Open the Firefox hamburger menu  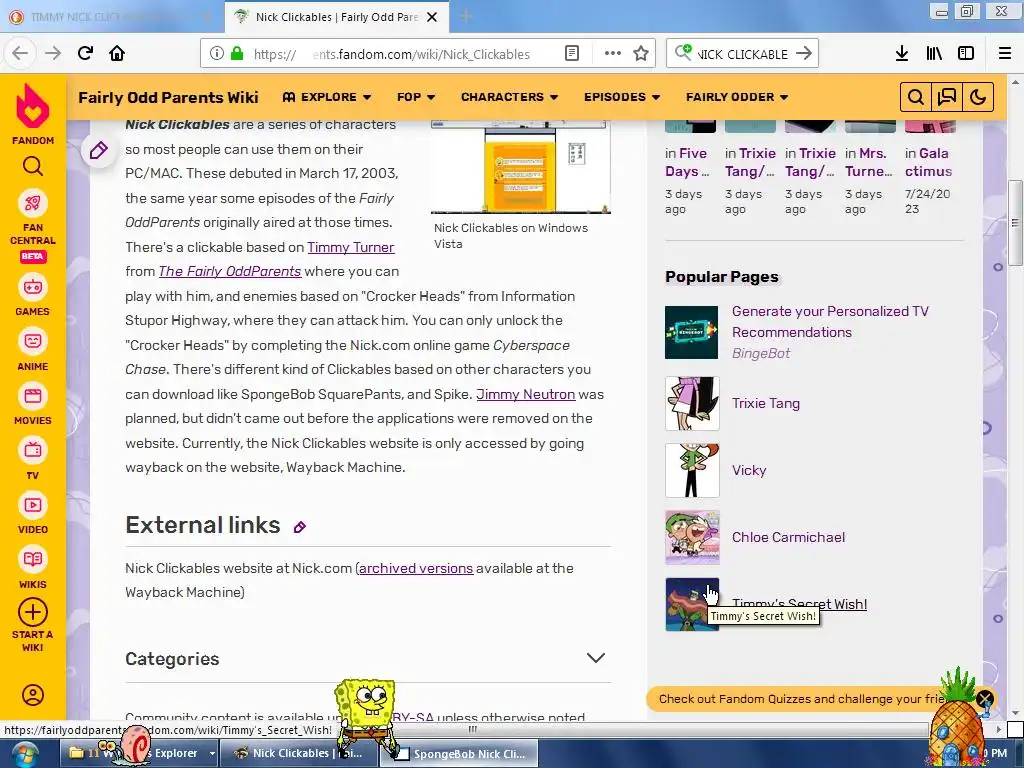(1004, 54)
